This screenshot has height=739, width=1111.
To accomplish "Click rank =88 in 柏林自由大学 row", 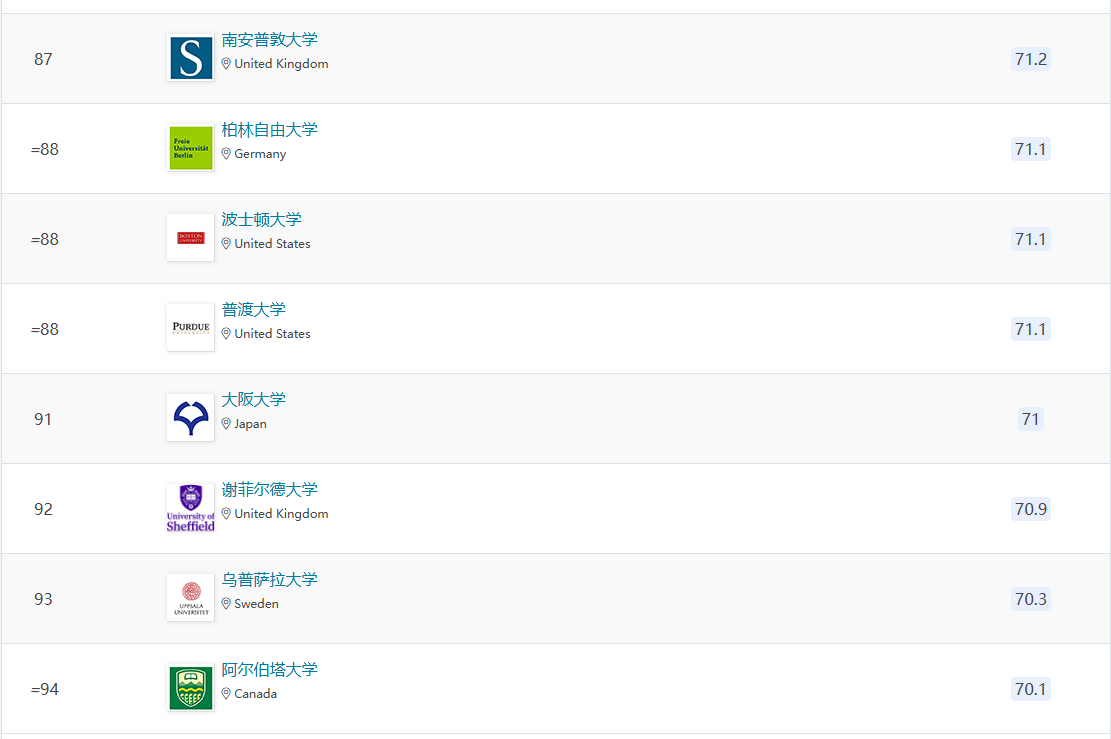I will (x=45, y=149).
